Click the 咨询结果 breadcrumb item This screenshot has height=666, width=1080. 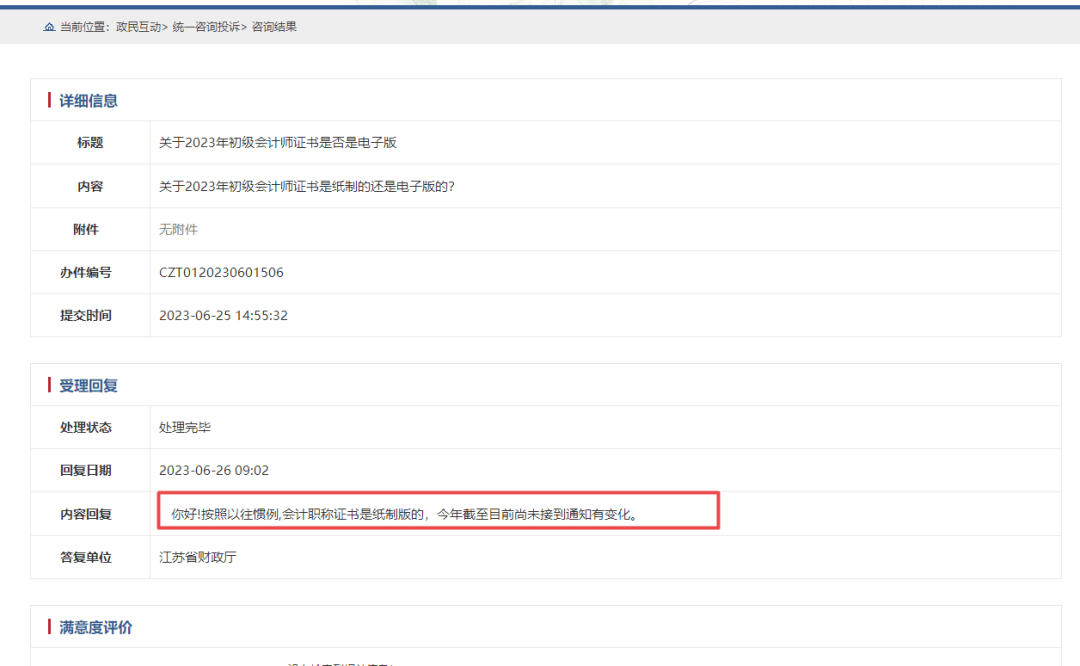click(273, 27)
